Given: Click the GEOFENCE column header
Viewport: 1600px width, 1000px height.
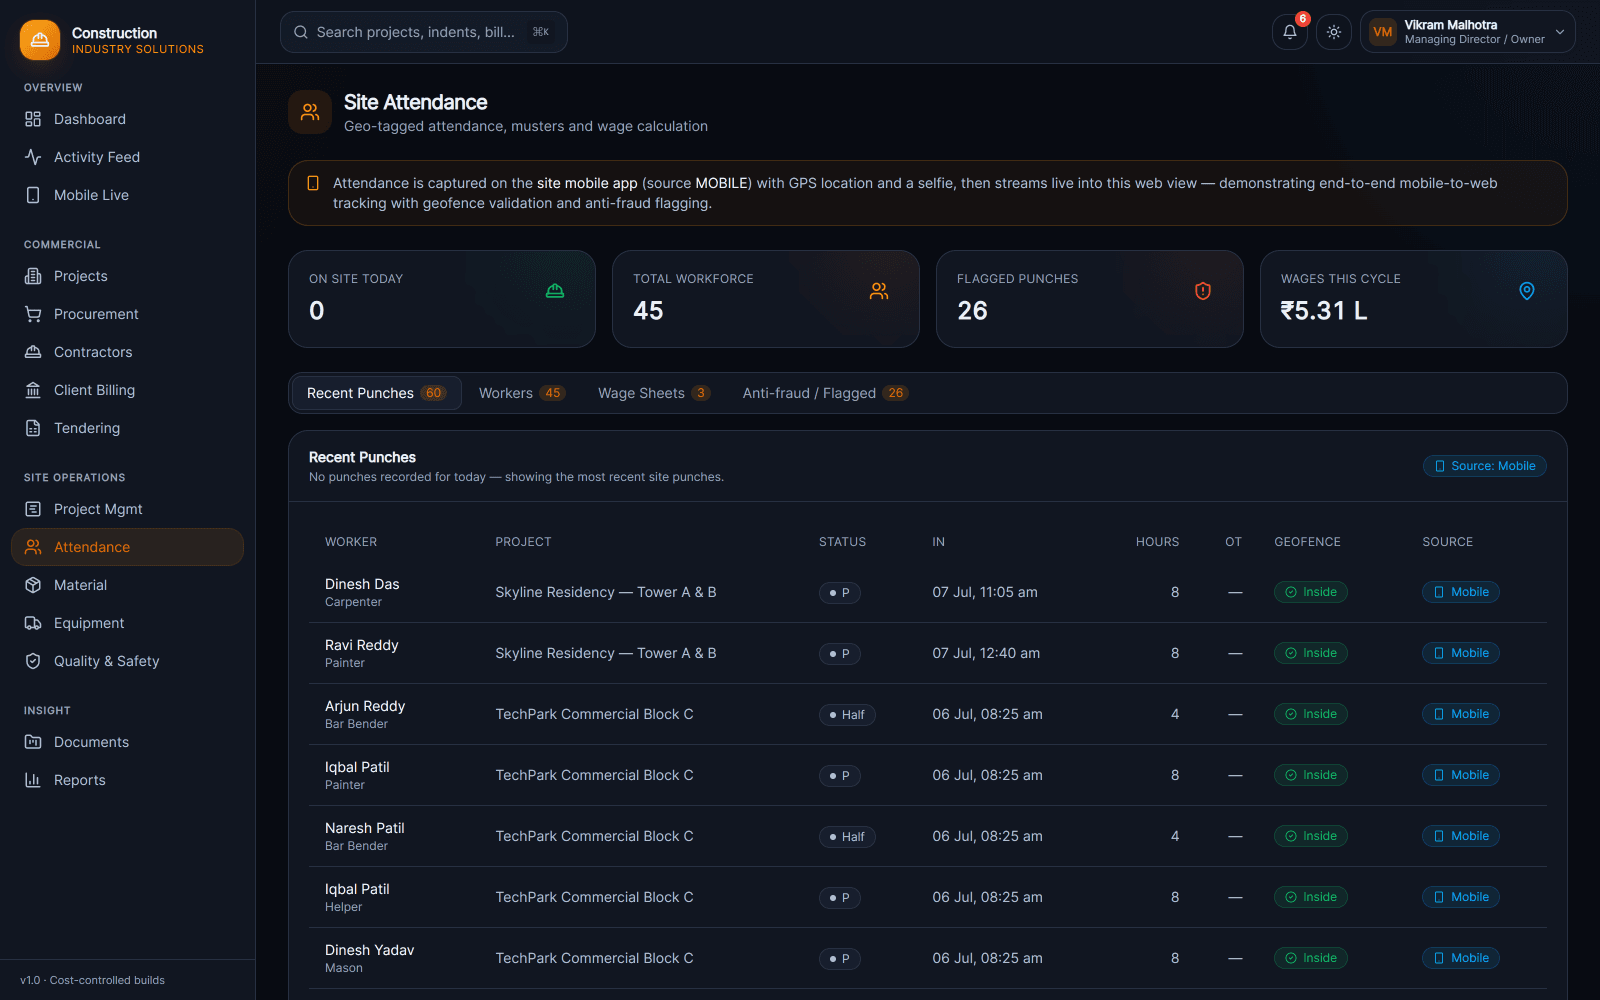Looking at the screenshot, I should (x=1307, y=542).
